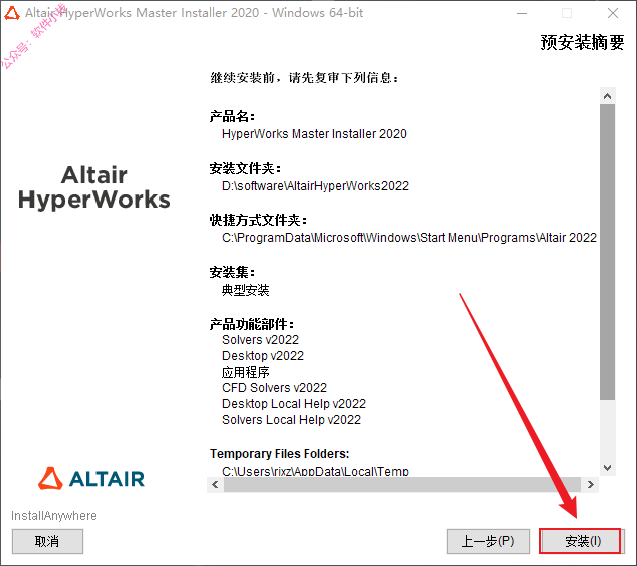Select the text HyperWorks Master Installer 2020
This screenshot has width=637, height=566.
(x=314, y=134)
